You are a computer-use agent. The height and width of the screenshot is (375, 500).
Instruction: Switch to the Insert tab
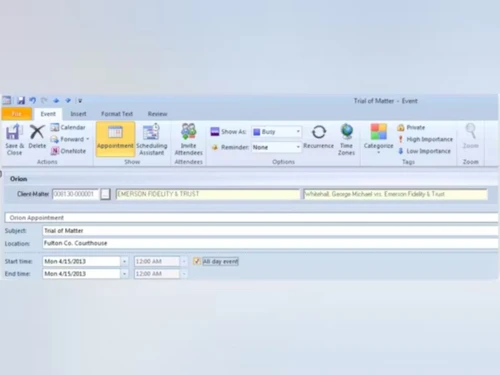tap(78, 114)
